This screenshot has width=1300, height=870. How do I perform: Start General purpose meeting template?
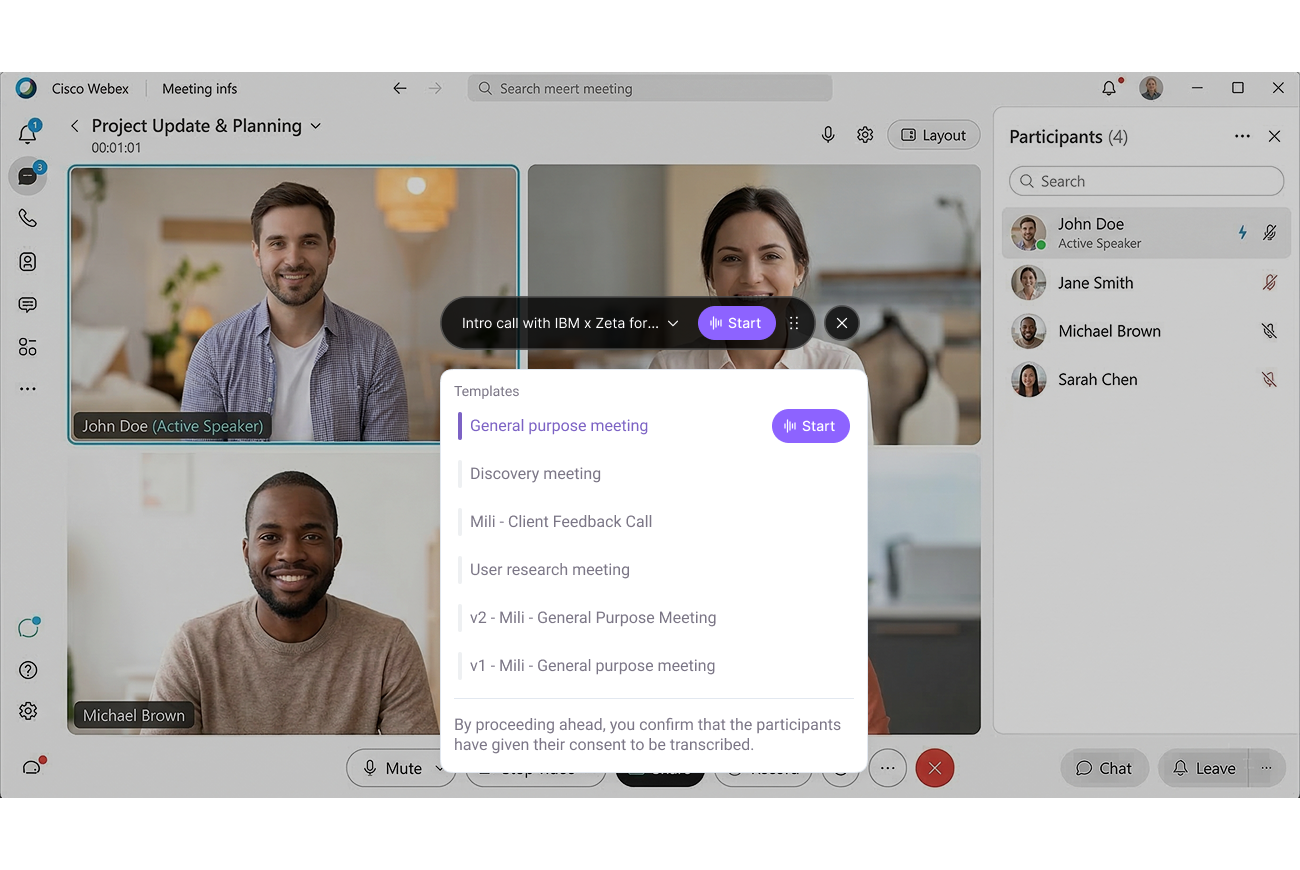click(810, 426)
